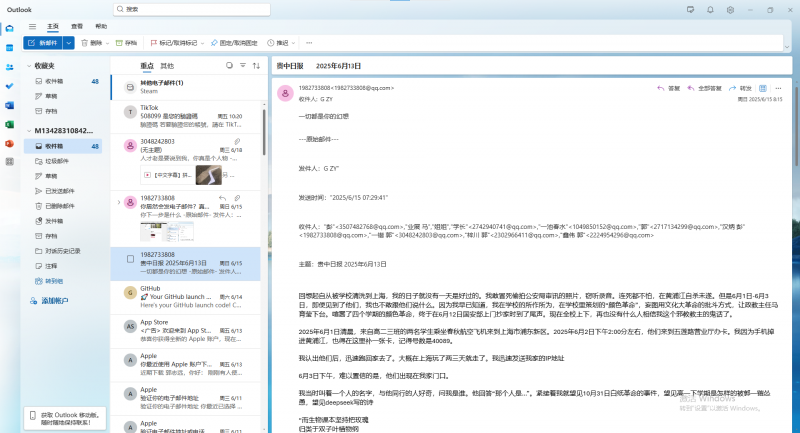Open the dropdown arrow next to 标记/取消标记
Screen dimensions: 800x433
click(202, 43)
